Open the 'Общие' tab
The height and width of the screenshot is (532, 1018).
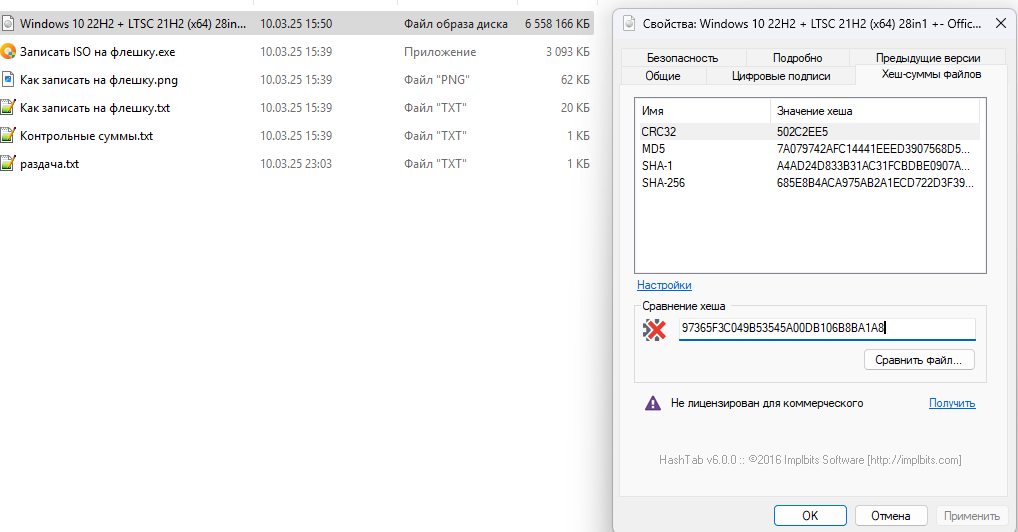pos(663,75)
